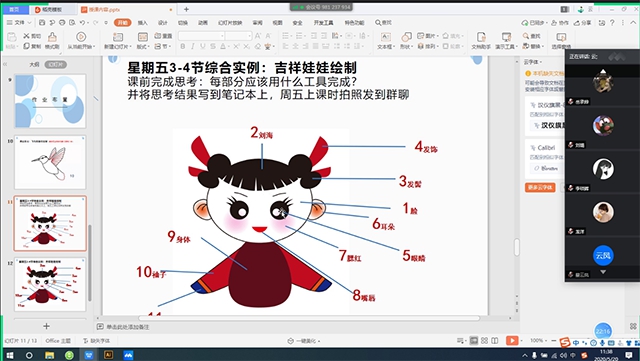Click the Copy (复制) icon

(x=27, y=46)
